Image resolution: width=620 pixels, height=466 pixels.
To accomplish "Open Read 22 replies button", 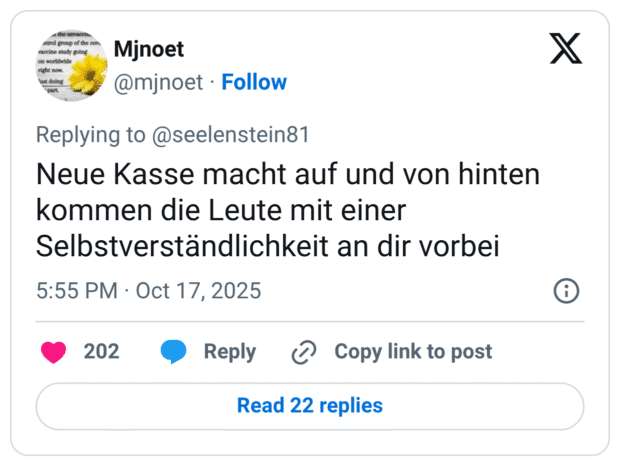I will pyautogui.click(x=310, y=406).
